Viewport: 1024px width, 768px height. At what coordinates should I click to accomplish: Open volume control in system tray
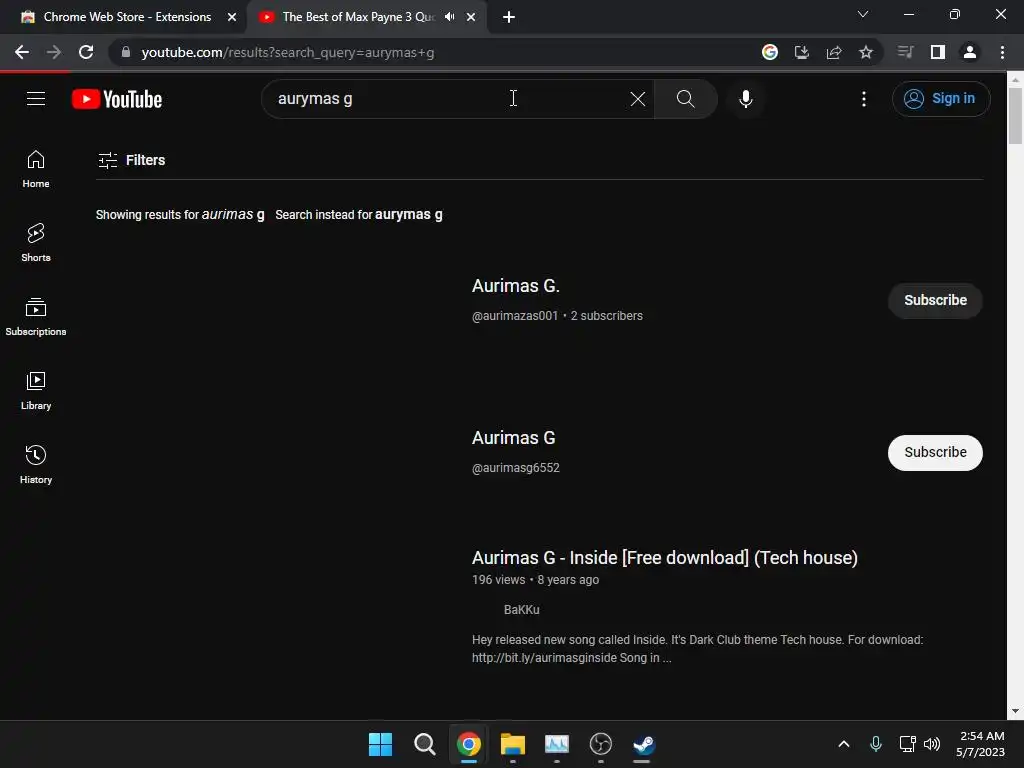point(932,744)
